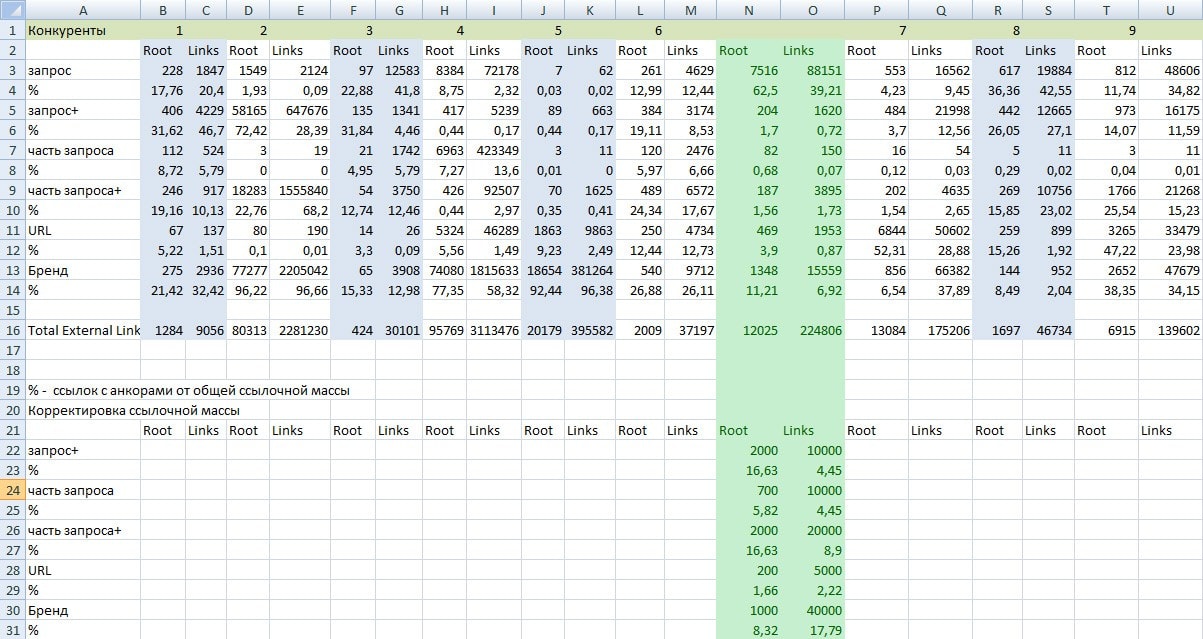Viewport: 1203px width, 639px height.
Task: Select row header 16
Action: coord(12,330)
